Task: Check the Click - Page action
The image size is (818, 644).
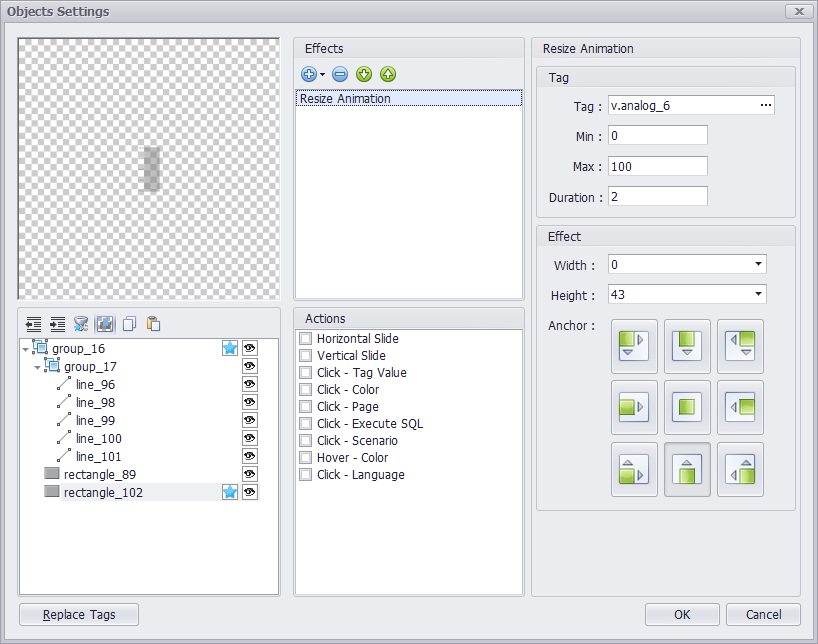Action: click(306, 407)
